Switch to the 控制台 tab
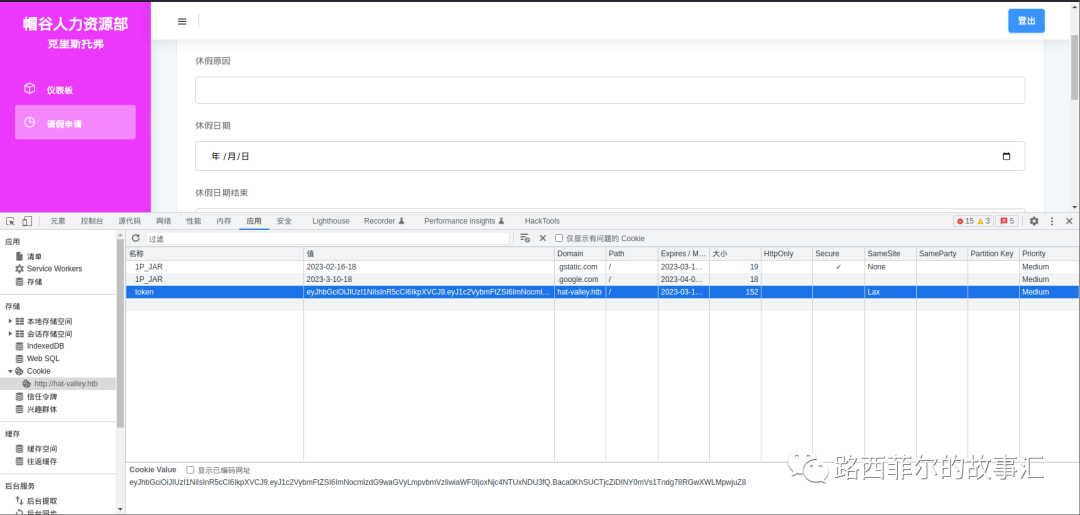This screenshot has width=1080, height=515. pyautogui.click(x=92, y=221)
